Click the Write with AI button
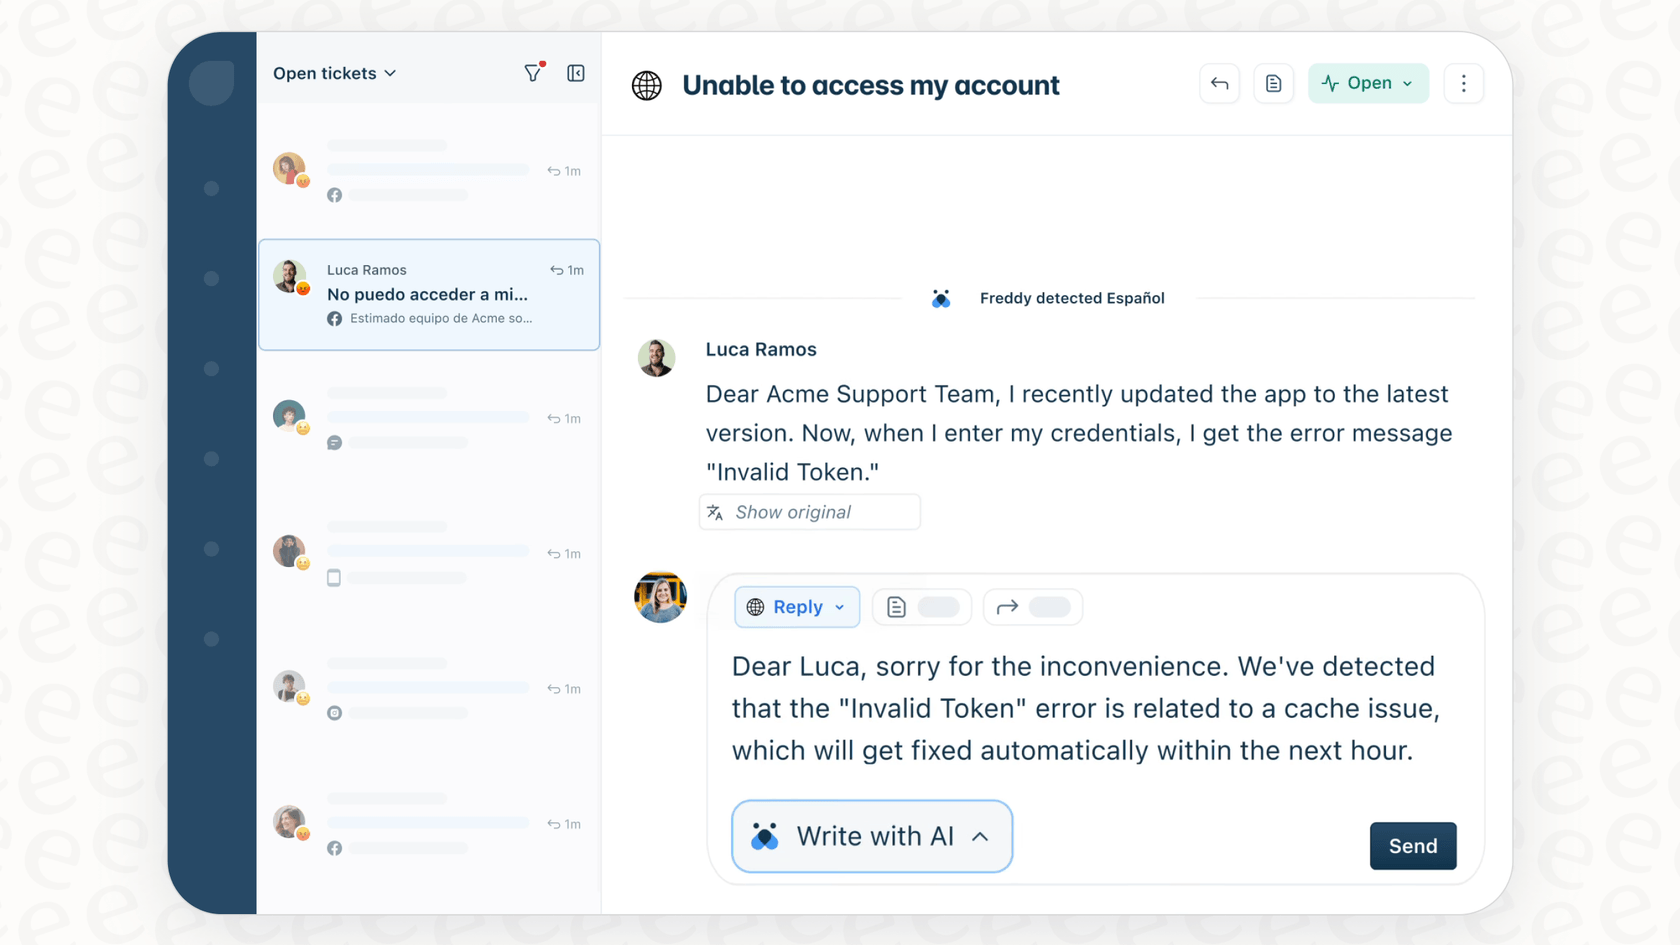The height and width of the screenshot is (945, 1680). pyautogui.click(x=871, y=836)
